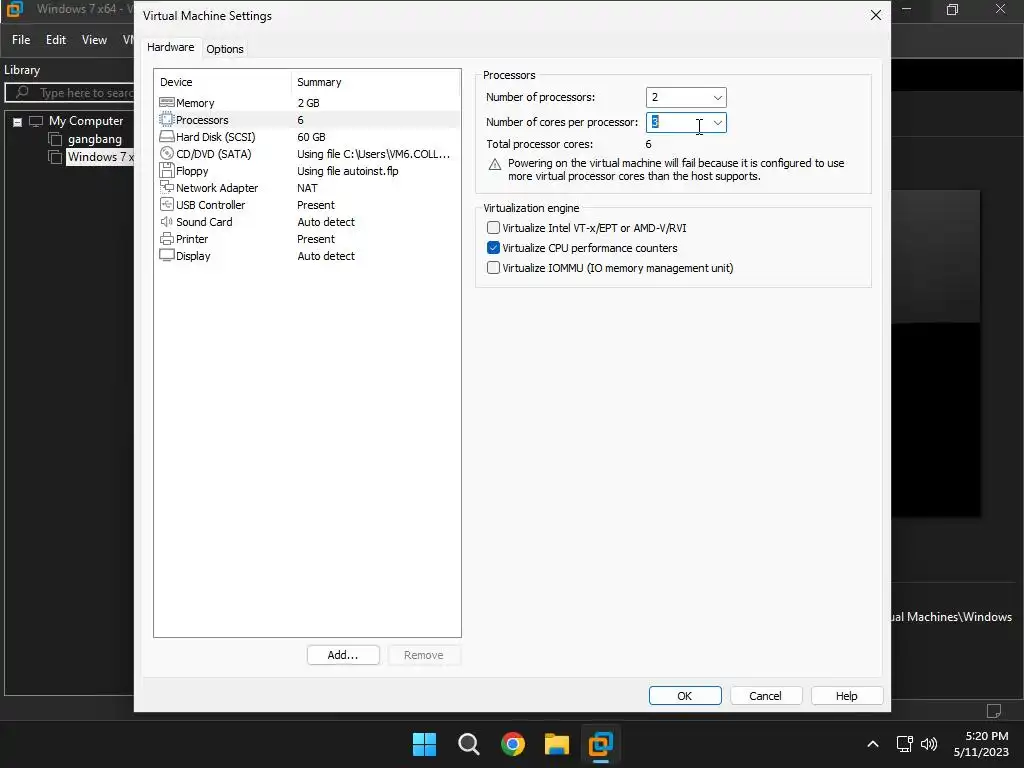Open the Windows Start button
The image size is (1024, 768).
(424, 744)
